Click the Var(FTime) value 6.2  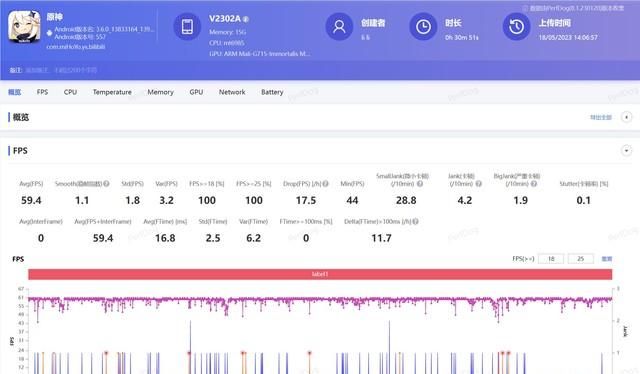click(253, 238)
